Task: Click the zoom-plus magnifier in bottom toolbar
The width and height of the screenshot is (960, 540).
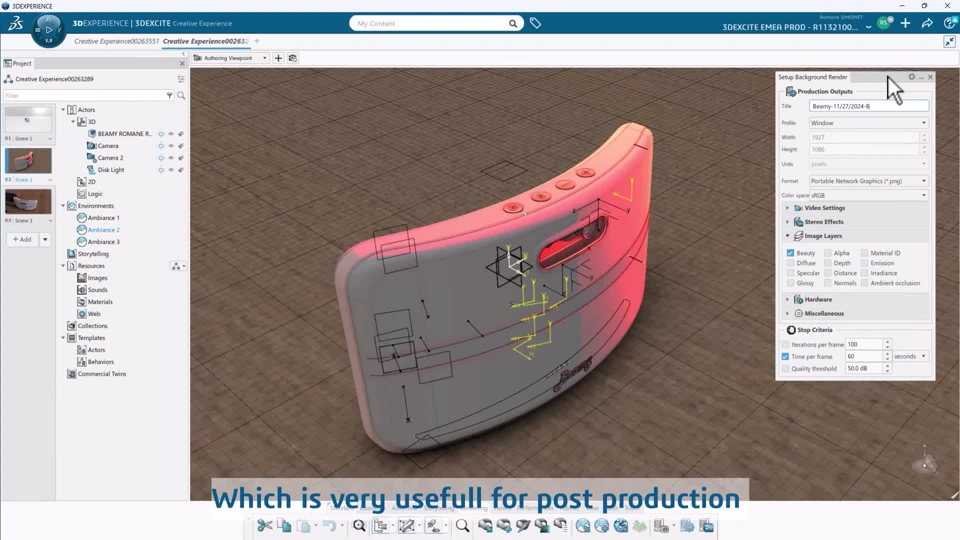Action: pyautogui.click(x=359, y=526)
